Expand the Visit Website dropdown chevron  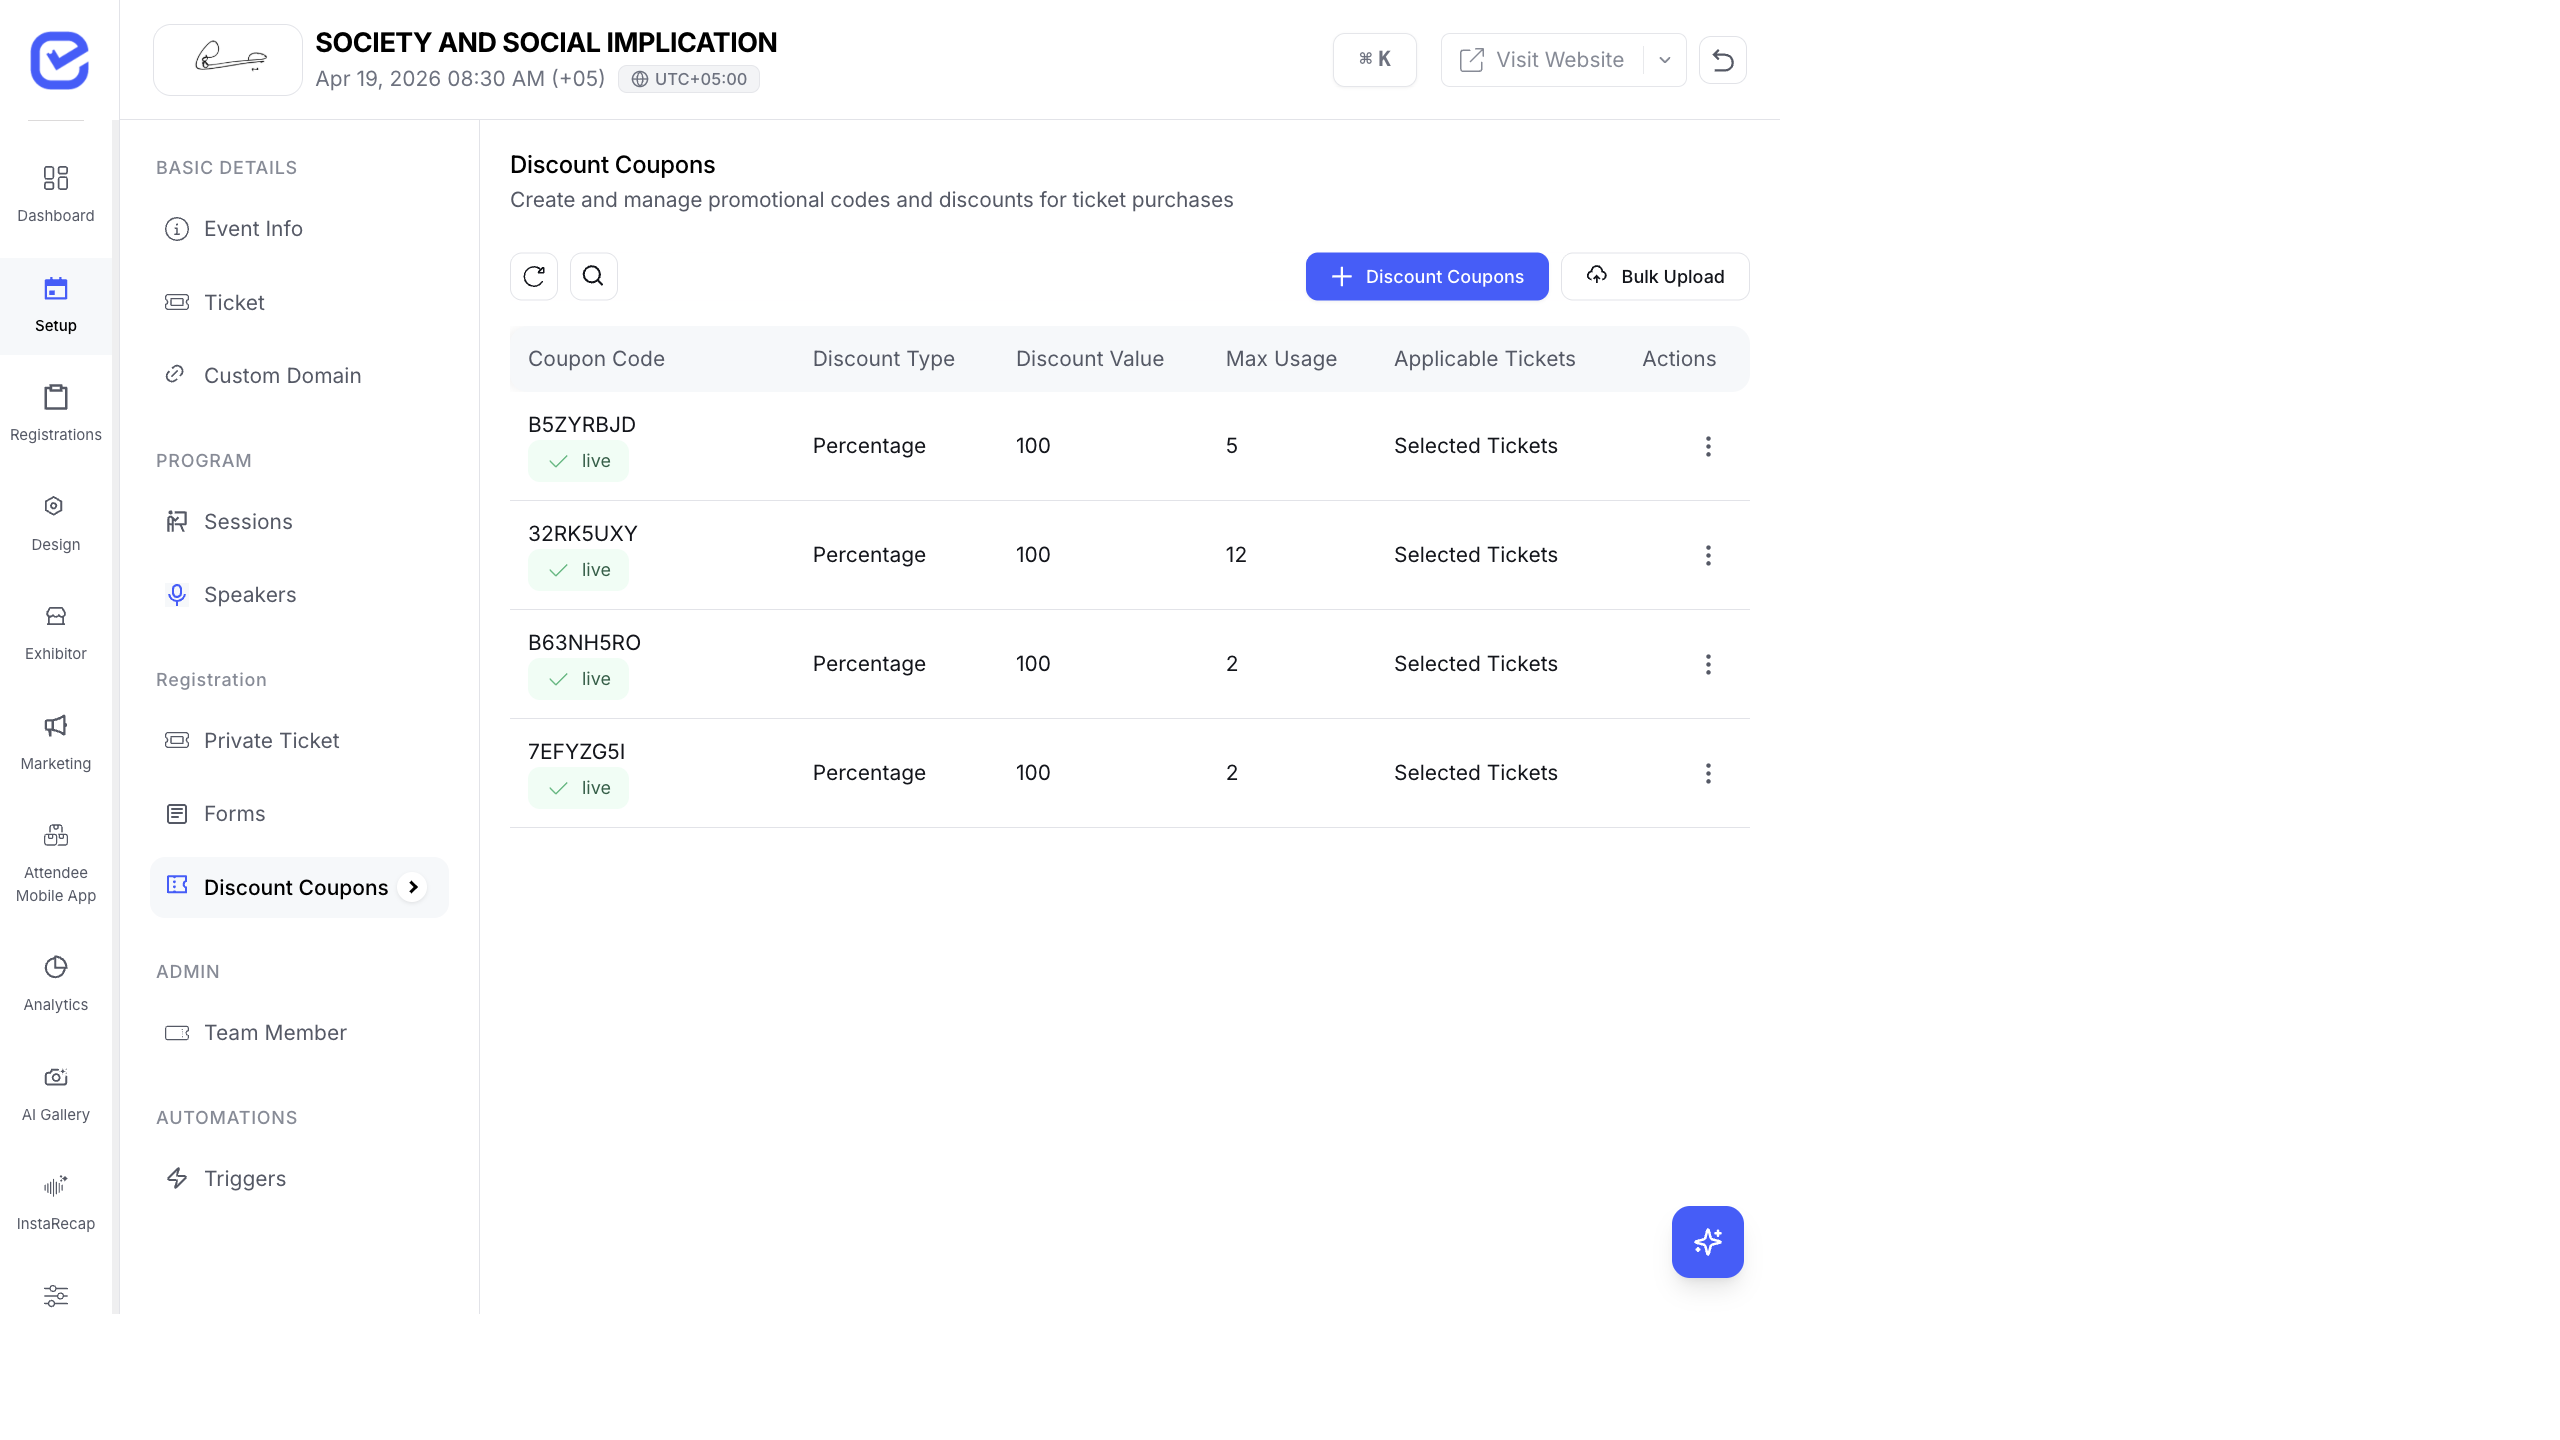tap(1664, 59)
